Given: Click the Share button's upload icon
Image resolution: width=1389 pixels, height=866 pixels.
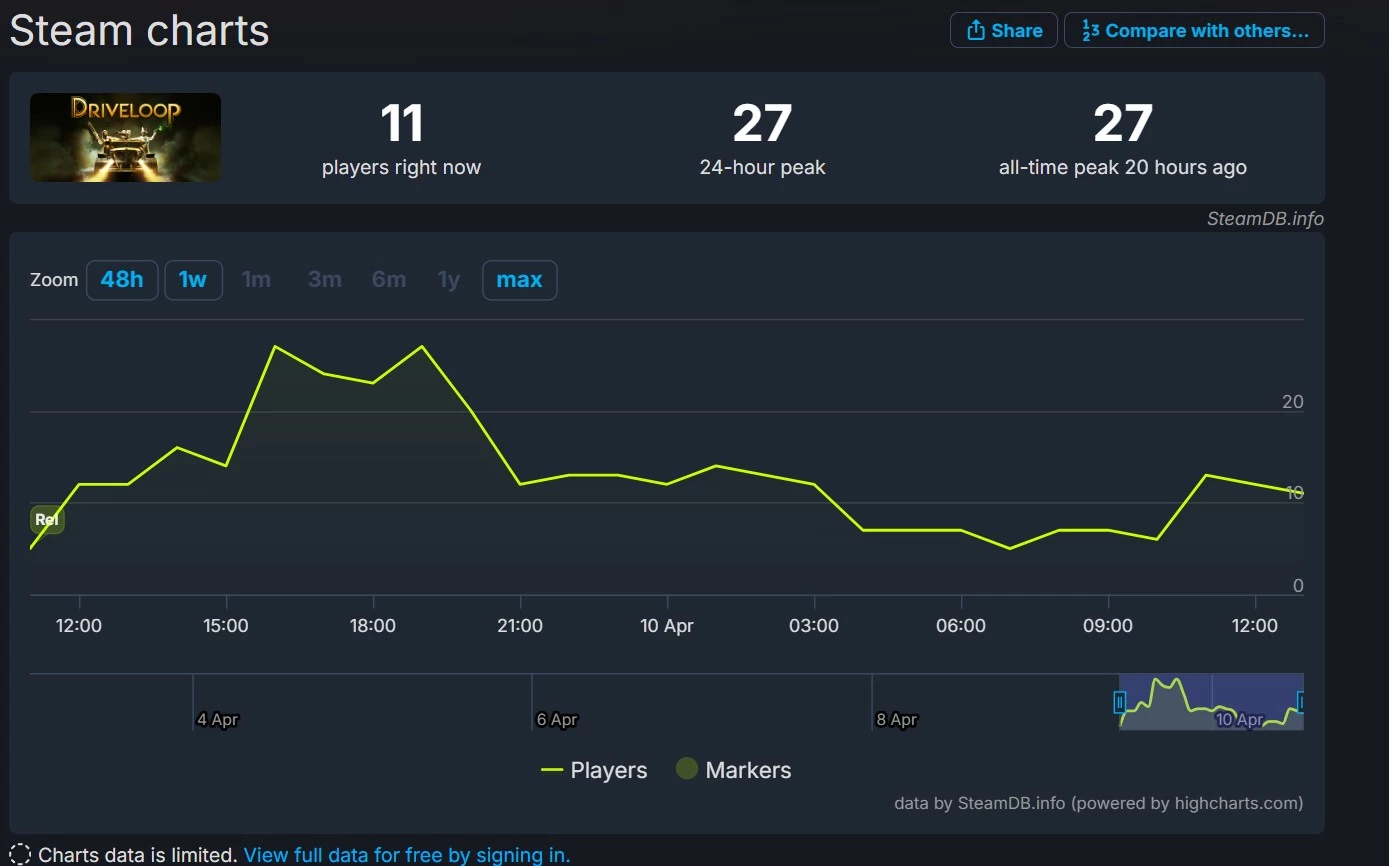Looking at the screenshot, I should pos(975,31).
